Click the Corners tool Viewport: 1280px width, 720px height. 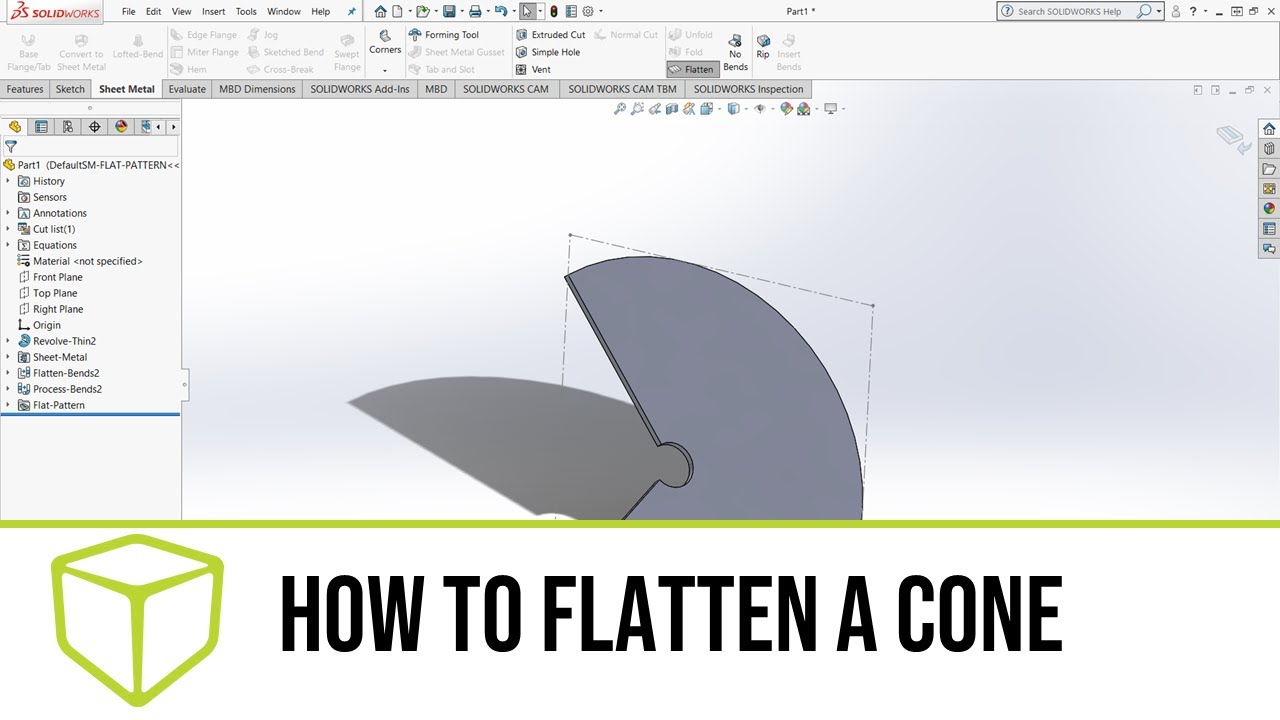coord(385,43)
